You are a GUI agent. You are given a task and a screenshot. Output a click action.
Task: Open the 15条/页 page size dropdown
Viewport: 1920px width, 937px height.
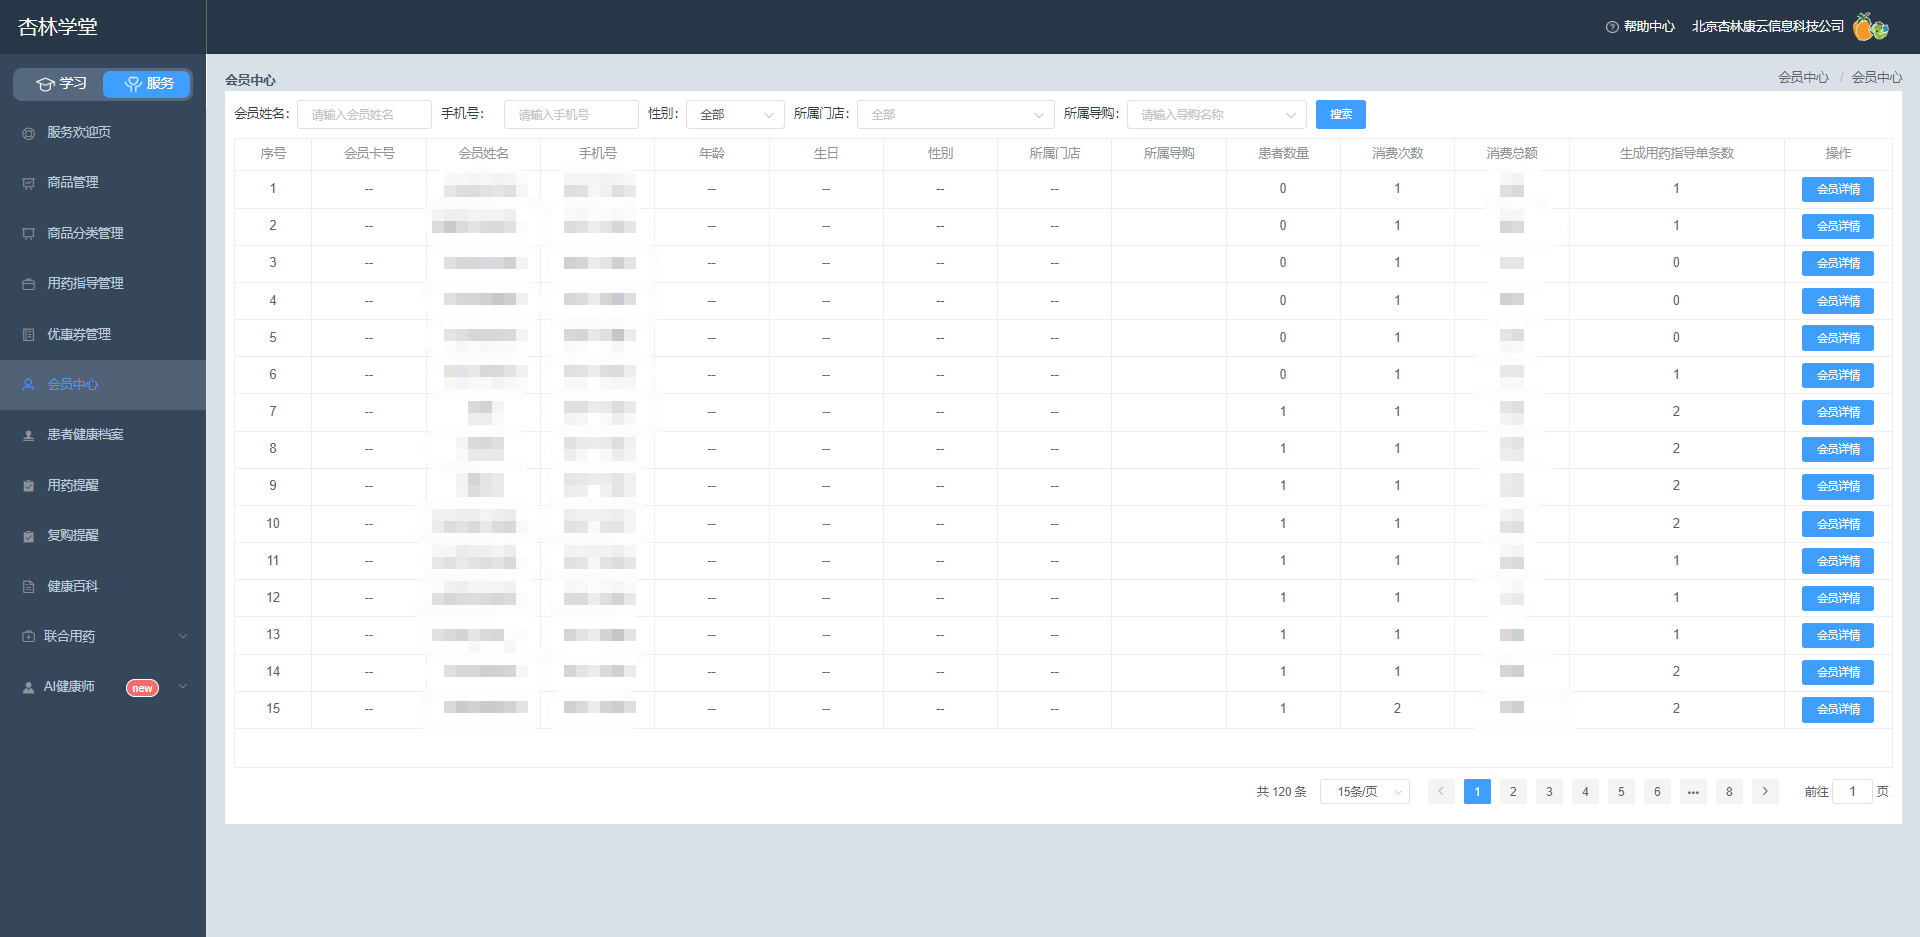(x=1365, y=792)
